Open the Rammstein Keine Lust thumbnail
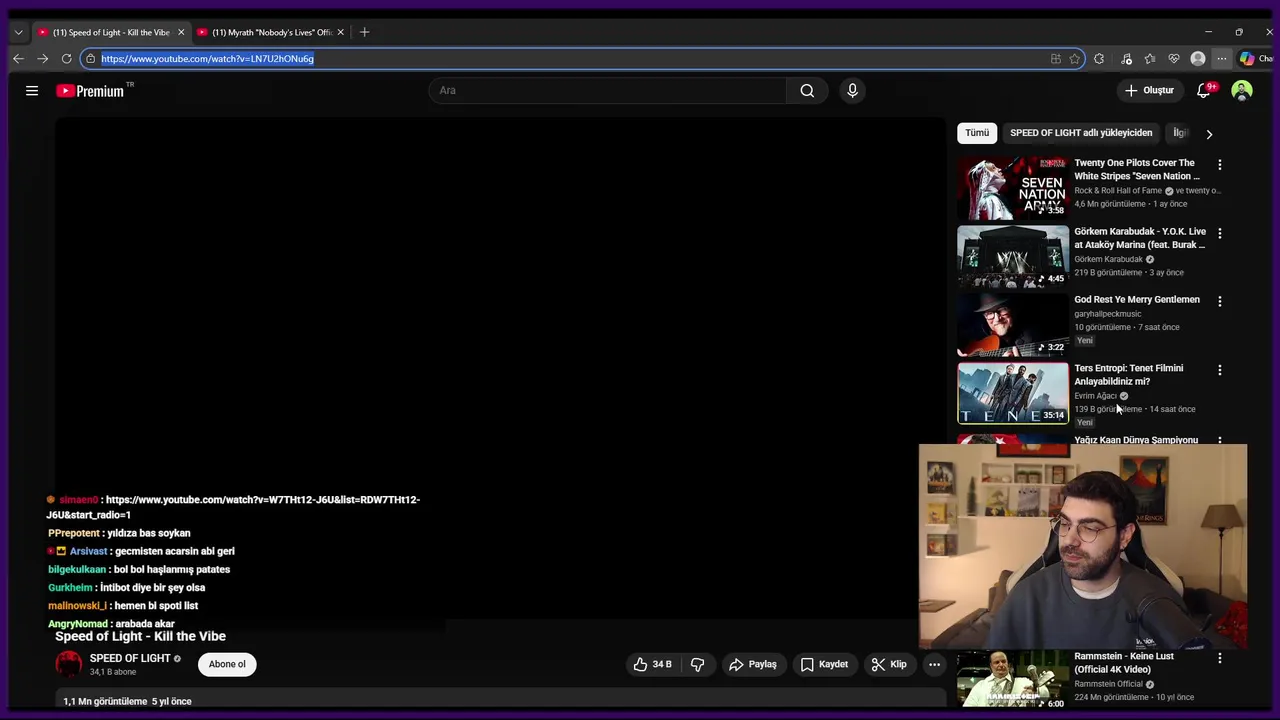This screenshot has width=1280, height=720. point(1013,680)
